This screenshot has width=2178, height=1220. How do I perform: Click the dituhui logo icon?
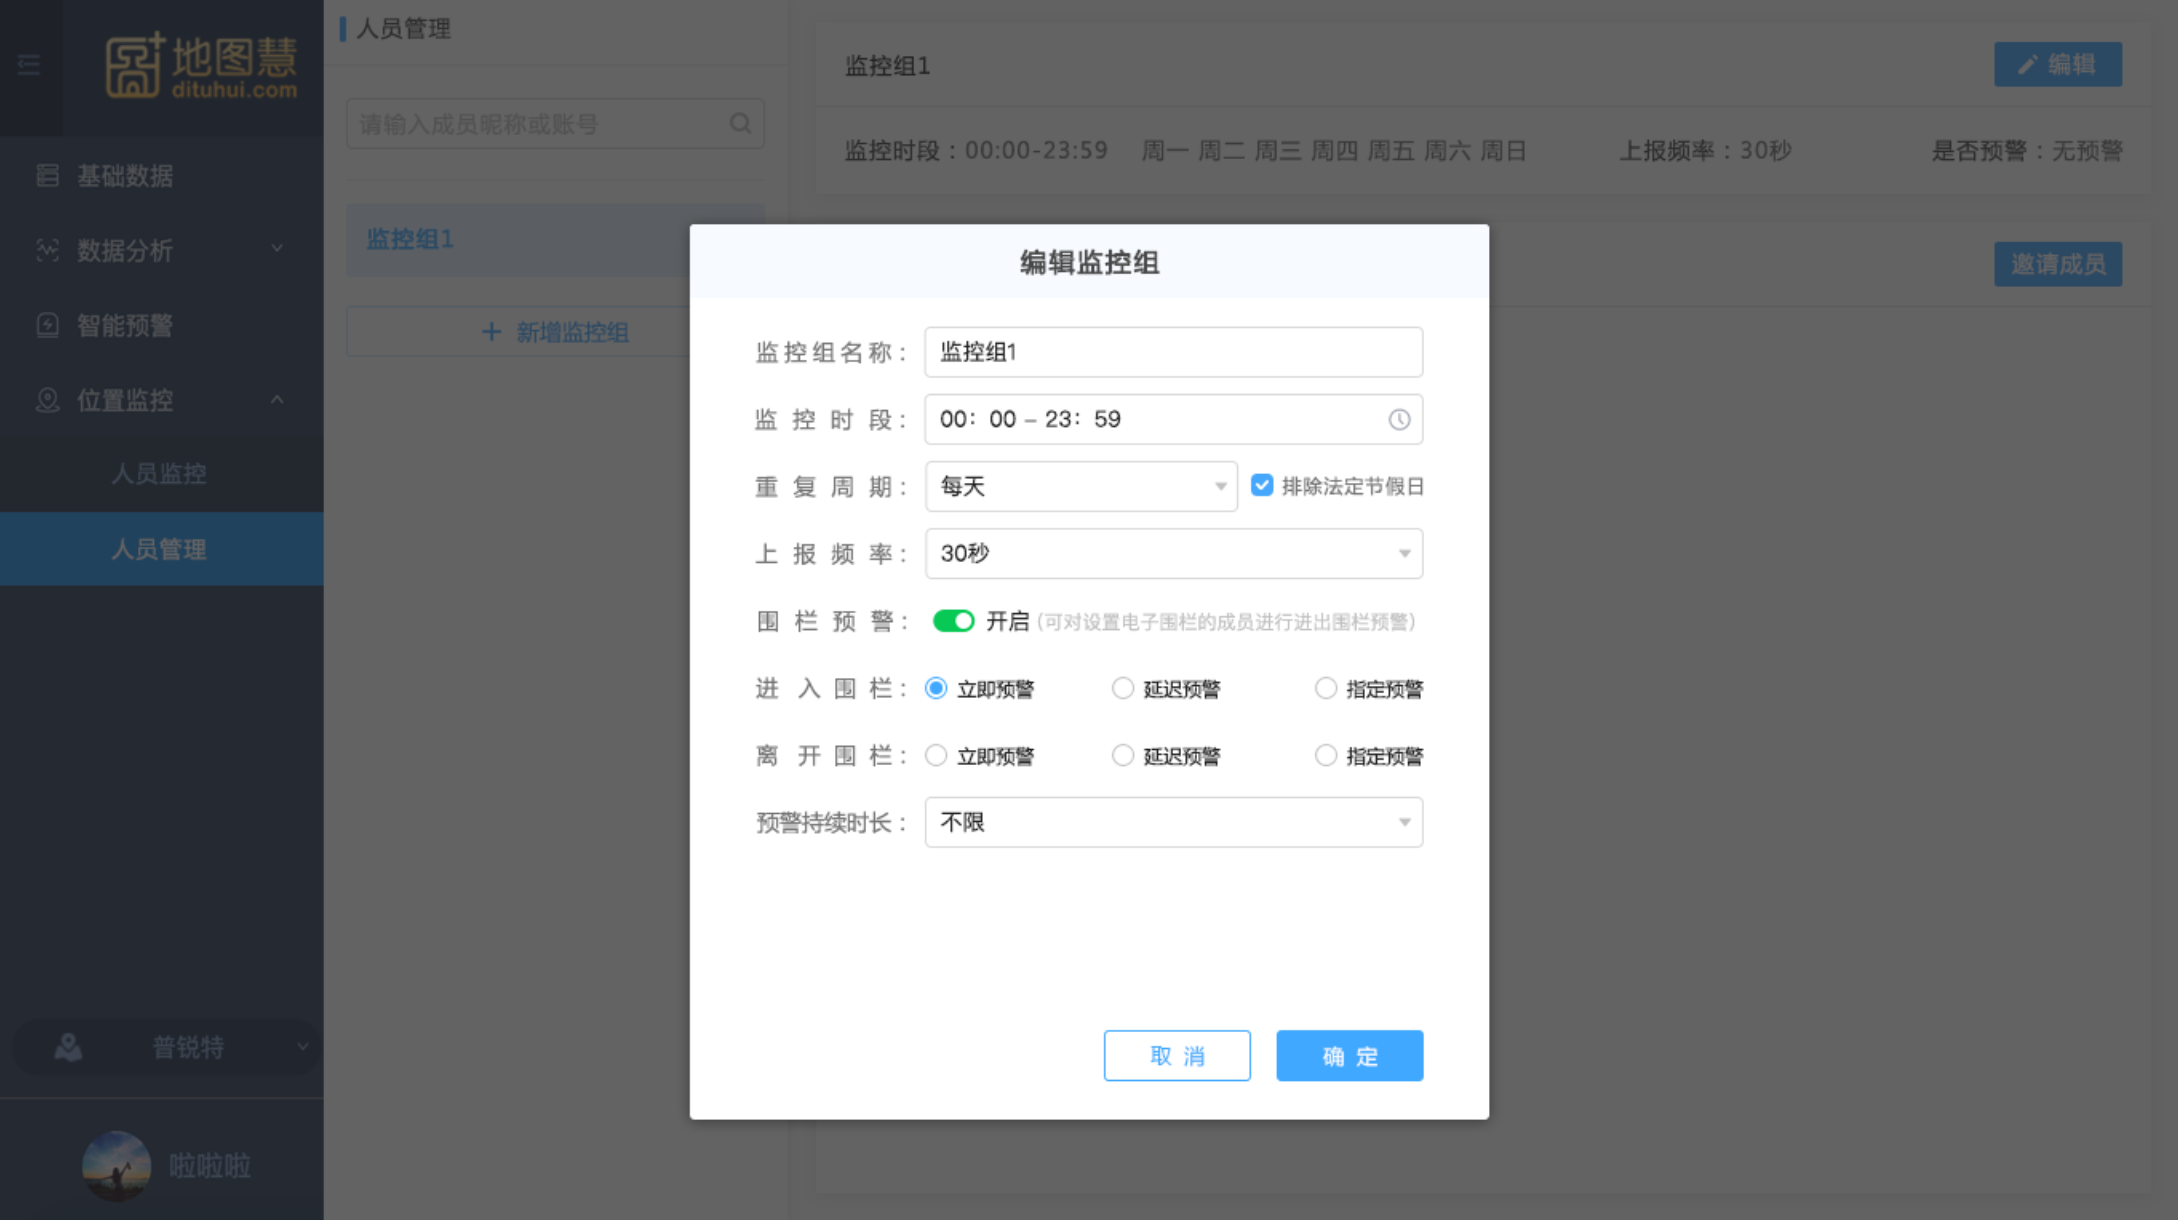point(134,66)
